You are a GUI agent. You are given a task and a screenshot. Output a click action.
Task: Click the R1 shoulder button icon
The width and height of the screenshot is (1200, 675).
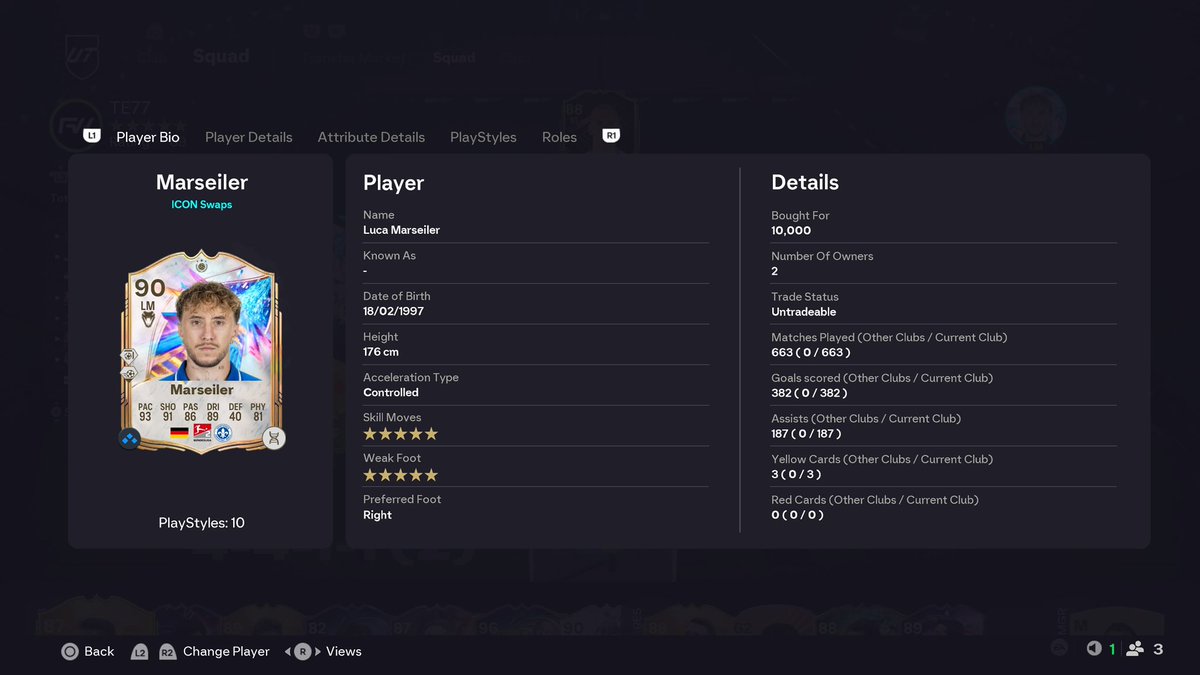[611, 136]
